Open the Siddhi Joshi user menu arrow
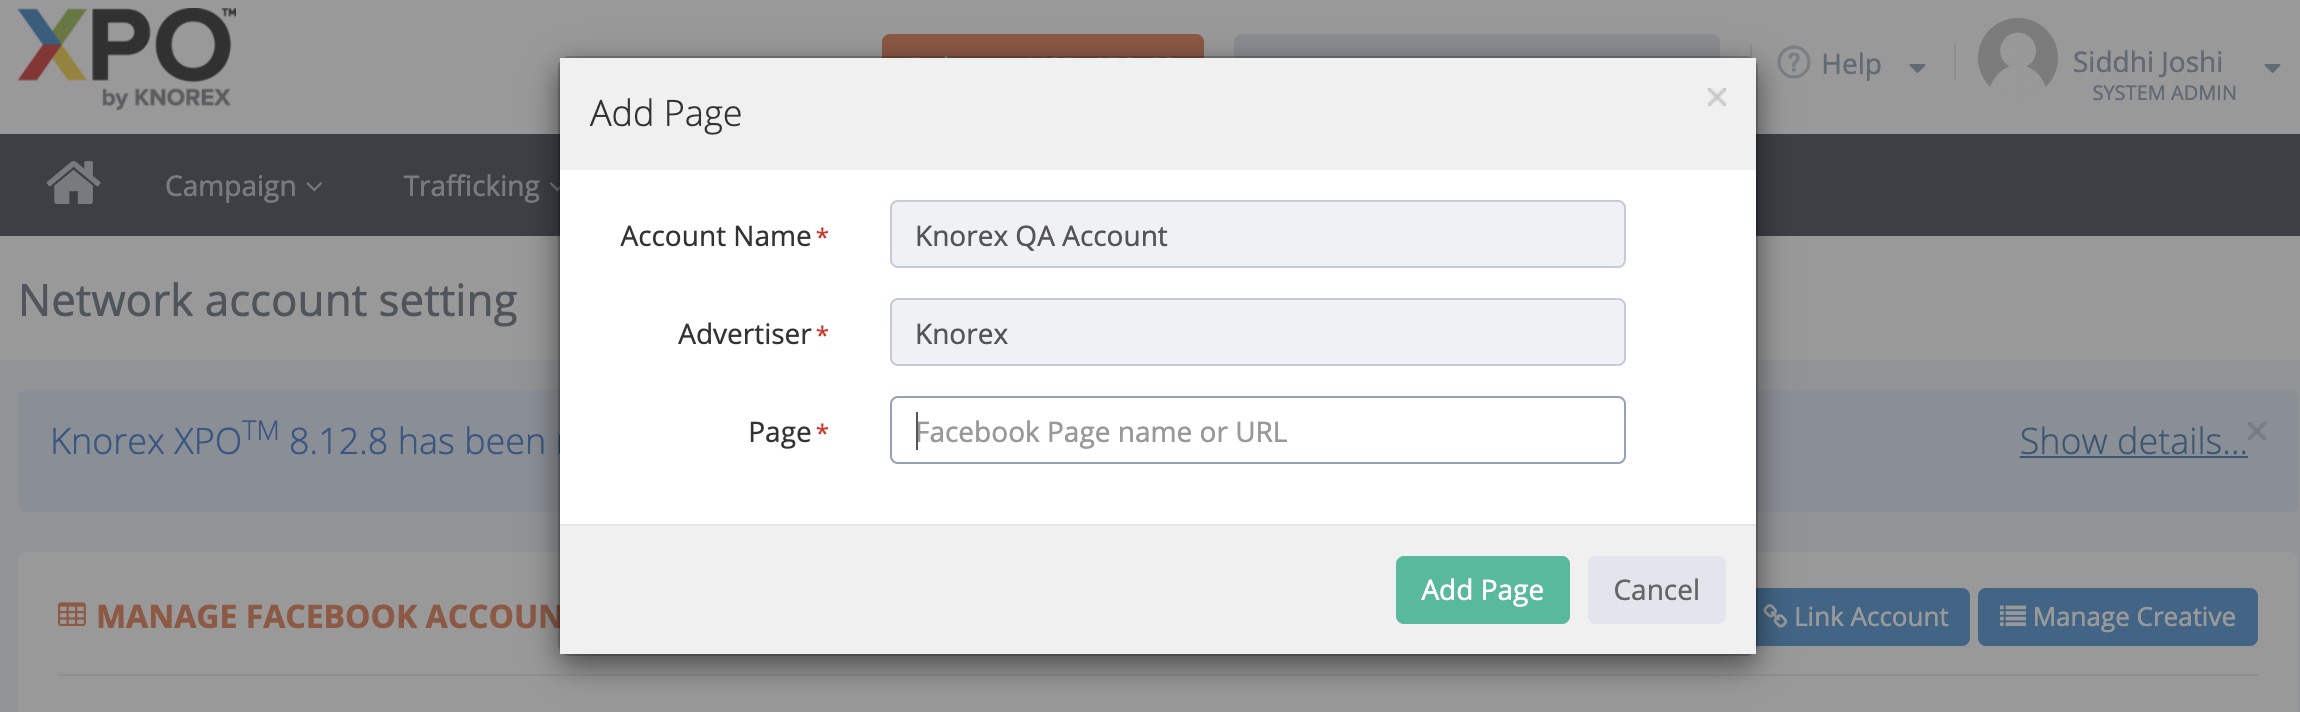The height and width of the screenshot is (712, 2300). point(2272,68)
